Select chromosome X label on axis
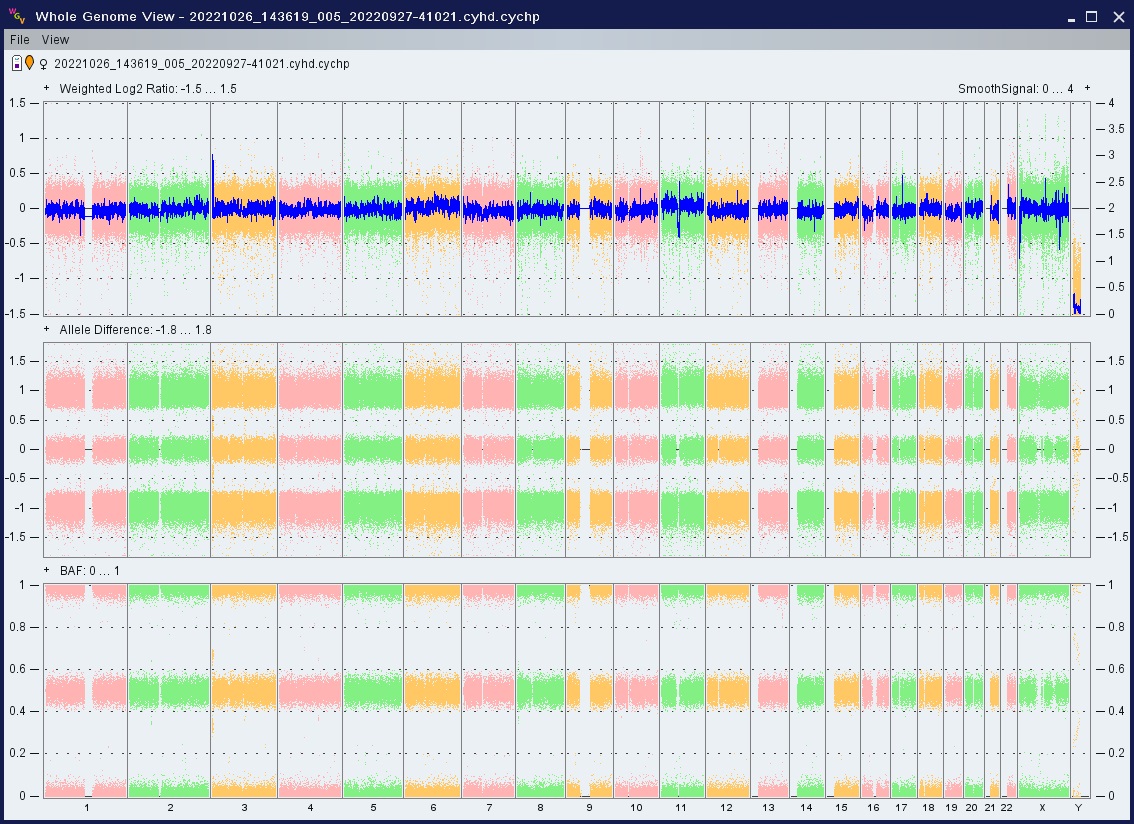 1042,807
